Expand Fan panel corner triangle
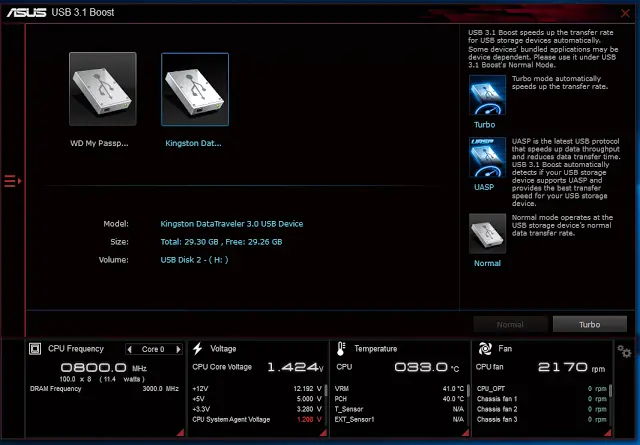640x445 pixels. [607, 432]
